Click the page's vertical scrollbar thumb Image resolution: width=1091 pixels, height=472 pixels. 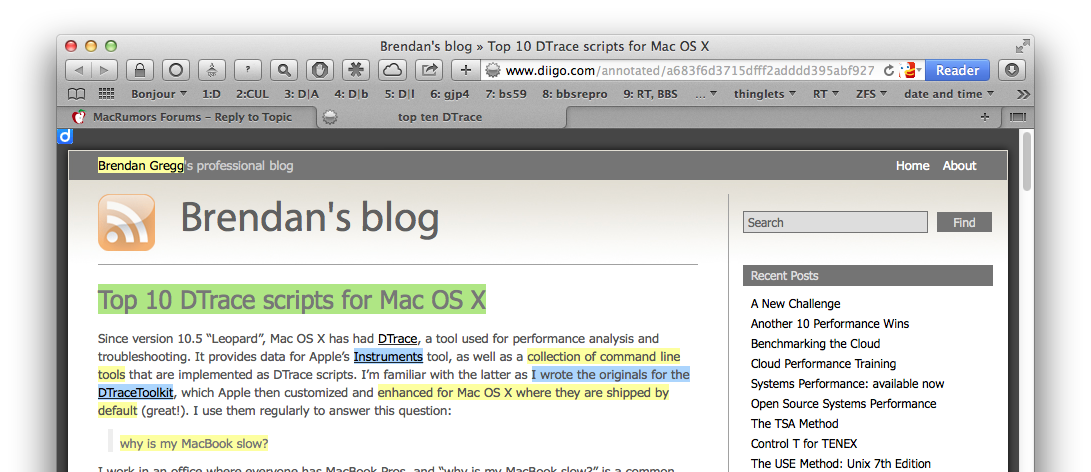click(1026, 162)
